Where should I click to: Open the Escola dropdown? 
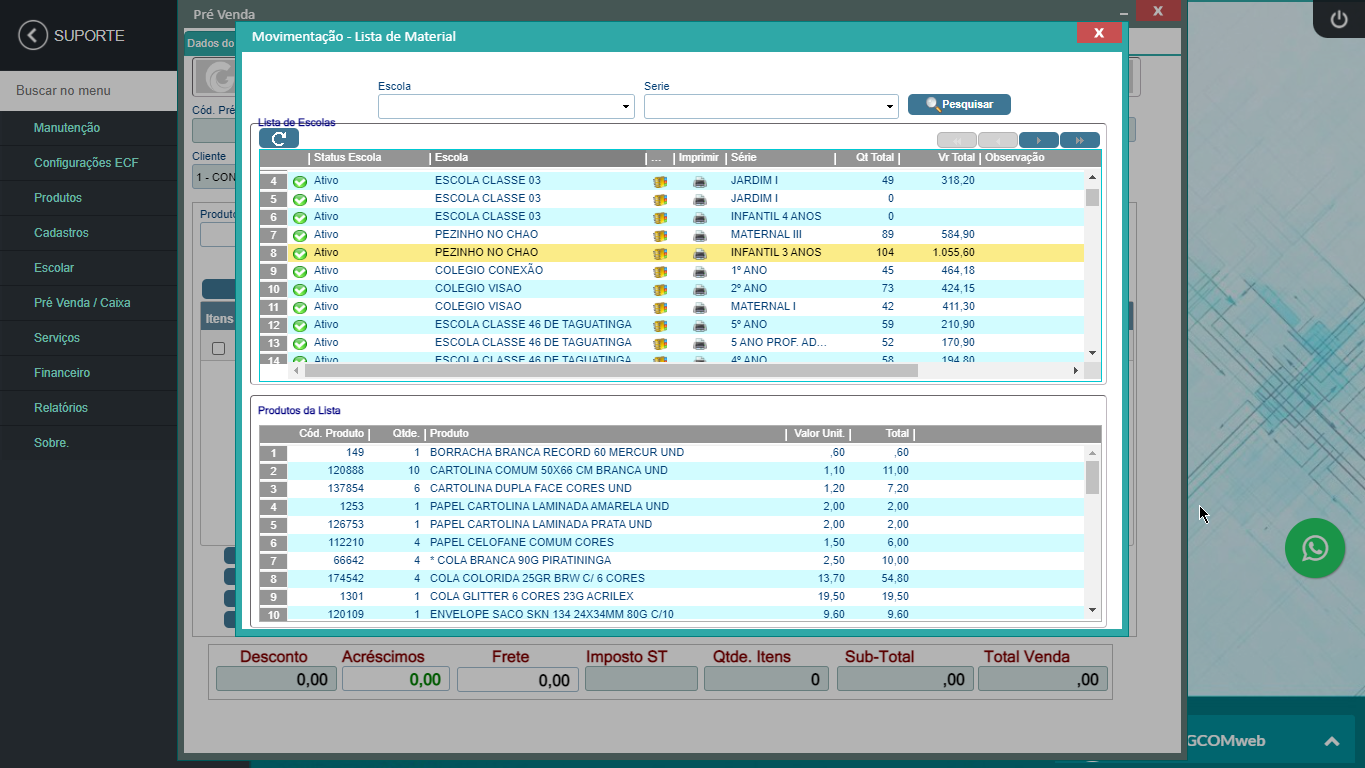(x=626, y=107)
